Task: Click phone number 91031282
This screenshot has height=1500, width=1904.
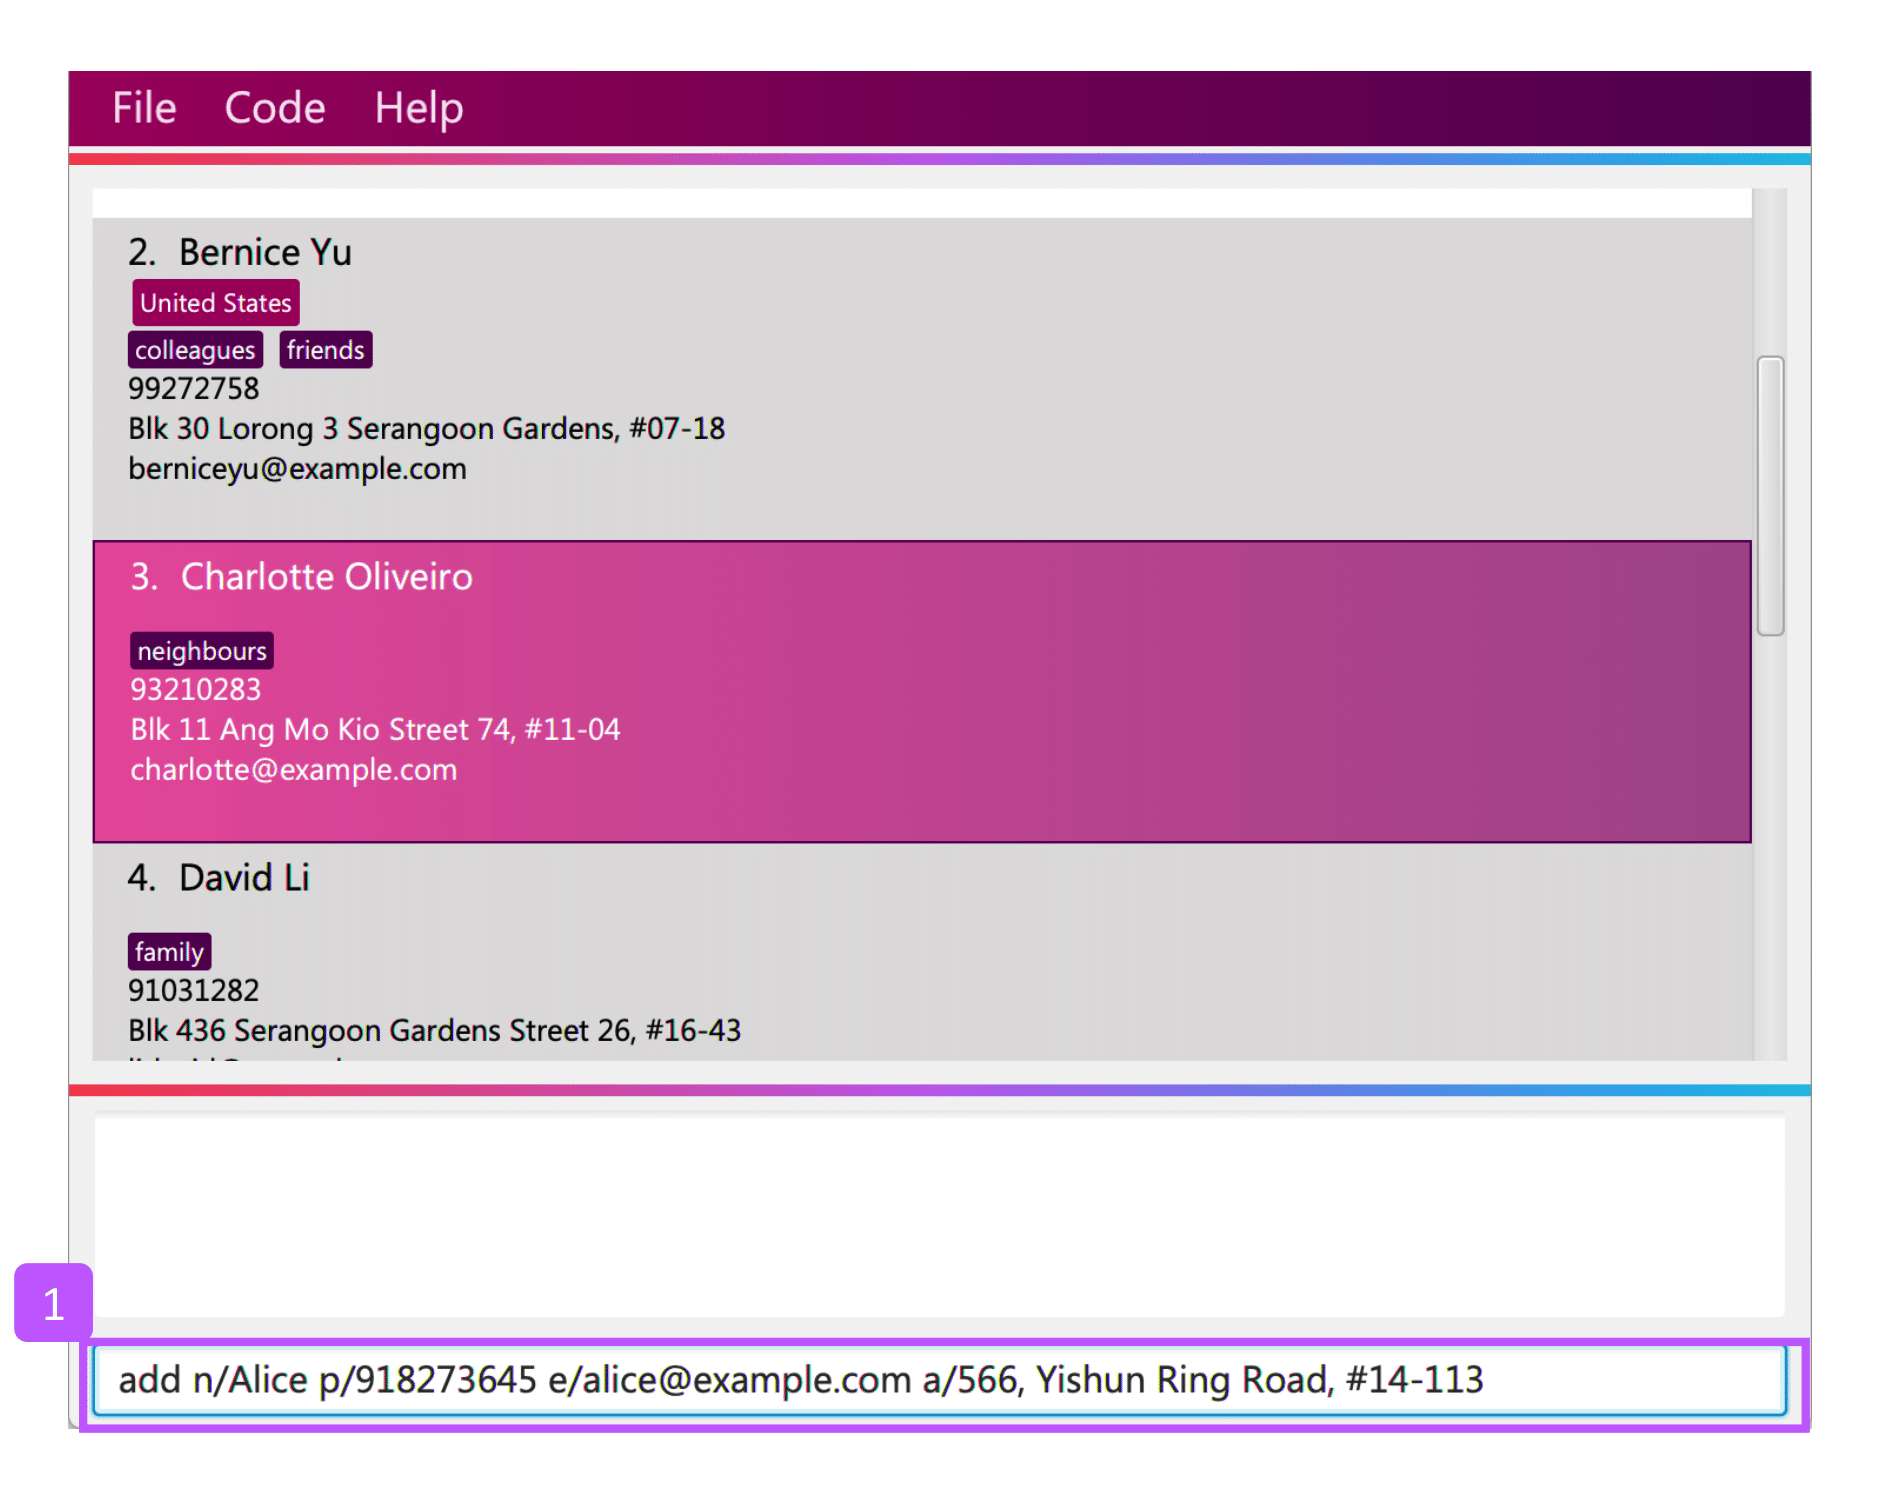Action: coord(193,991)
